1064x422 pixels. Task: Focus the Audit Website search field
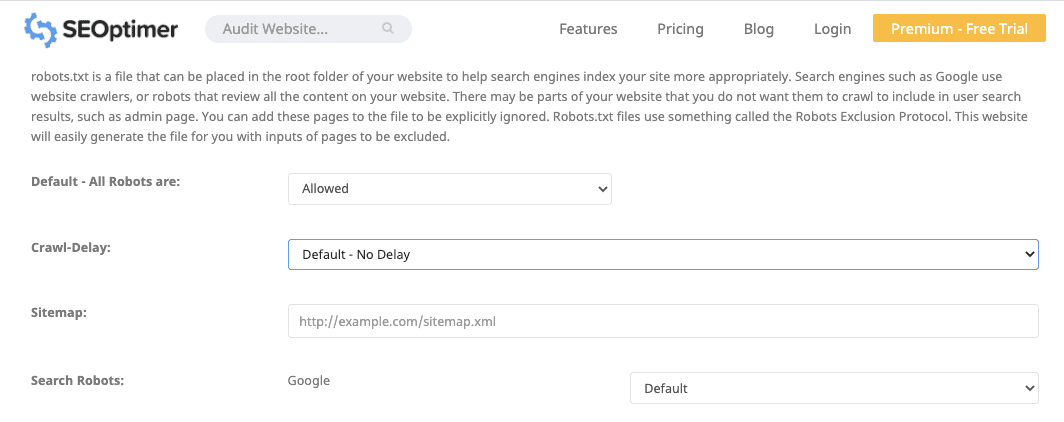click(295, 29)
